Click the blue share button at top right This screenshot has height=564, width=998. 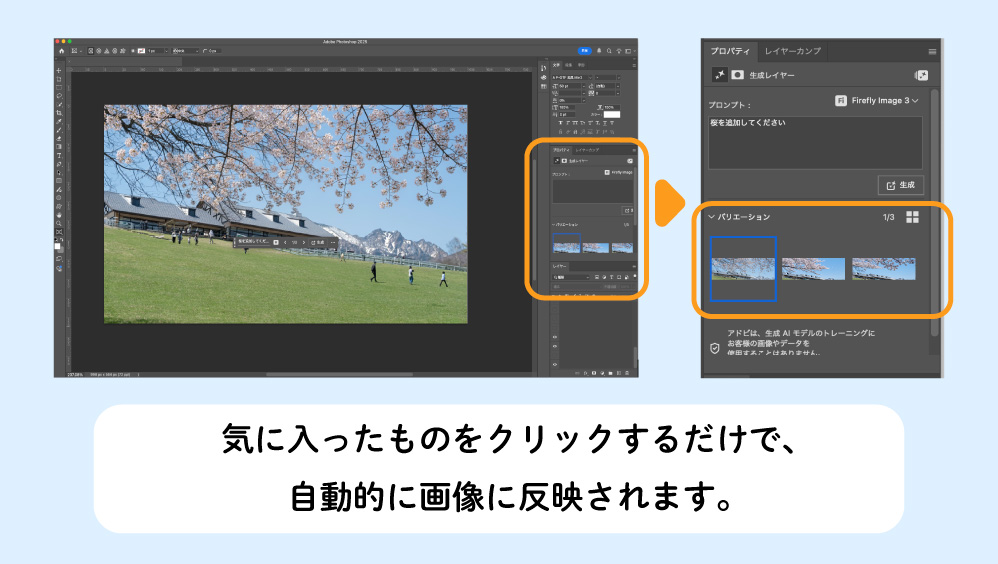click(x=585, y=50)
